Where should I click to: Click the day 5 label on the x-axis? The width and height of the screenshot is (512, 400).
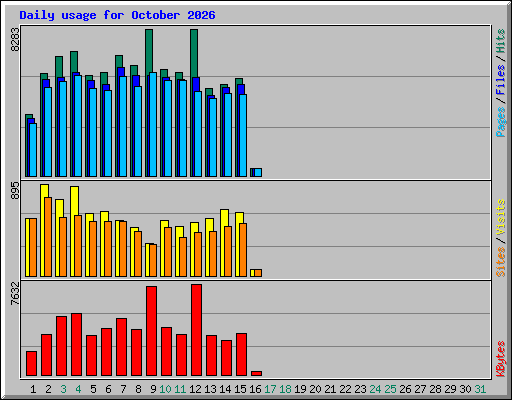(x=93, y=389)
